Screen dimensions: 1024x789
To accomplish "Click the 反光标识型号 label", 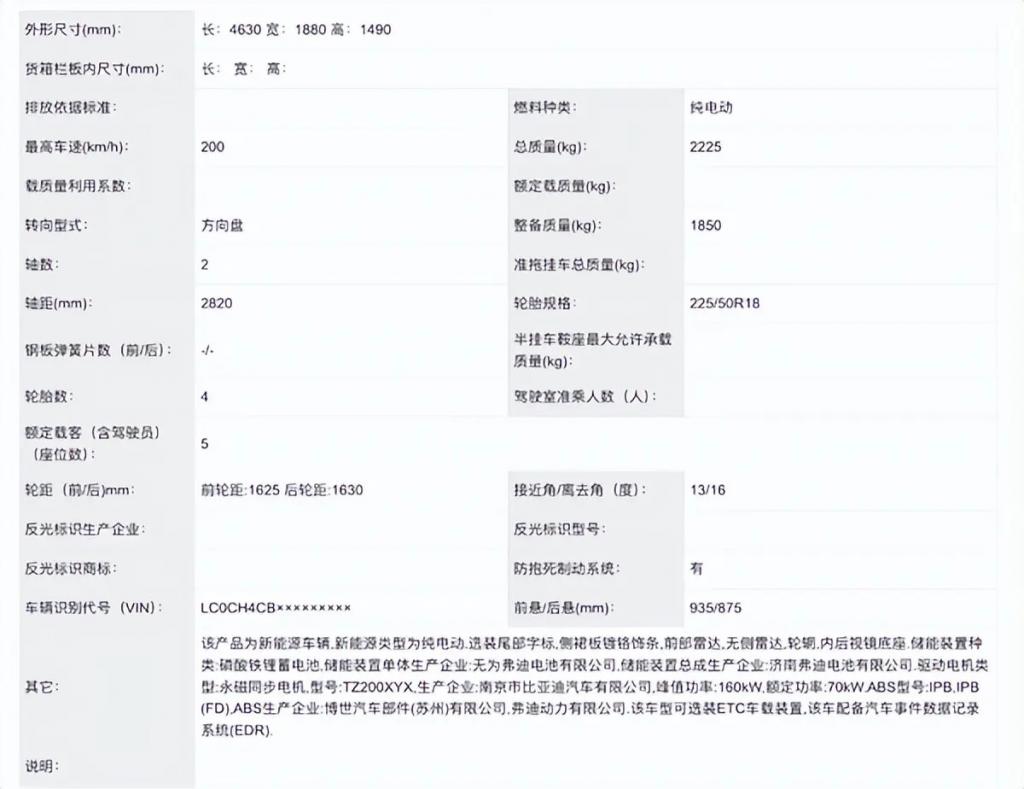I will pos(559,529).
